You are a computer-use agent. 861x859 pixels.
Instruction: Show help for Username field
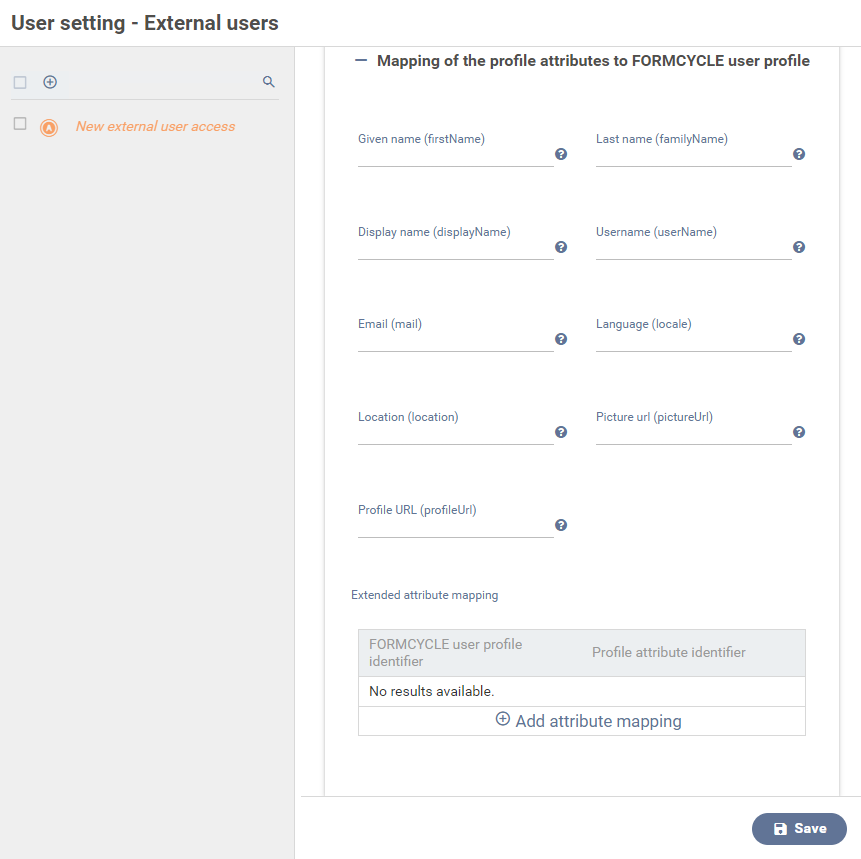pos(799,247)
